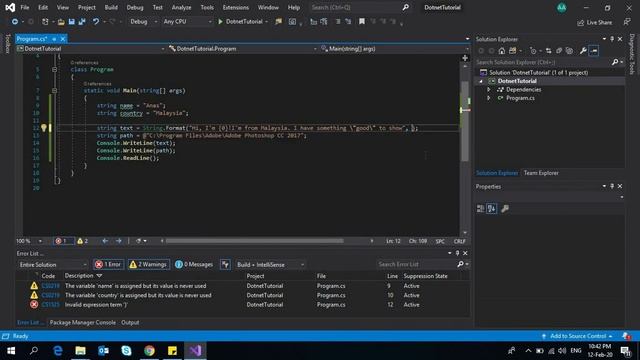Open the Build menu
Viewport: 640px width, 360px height.
(x=111, y=7)
